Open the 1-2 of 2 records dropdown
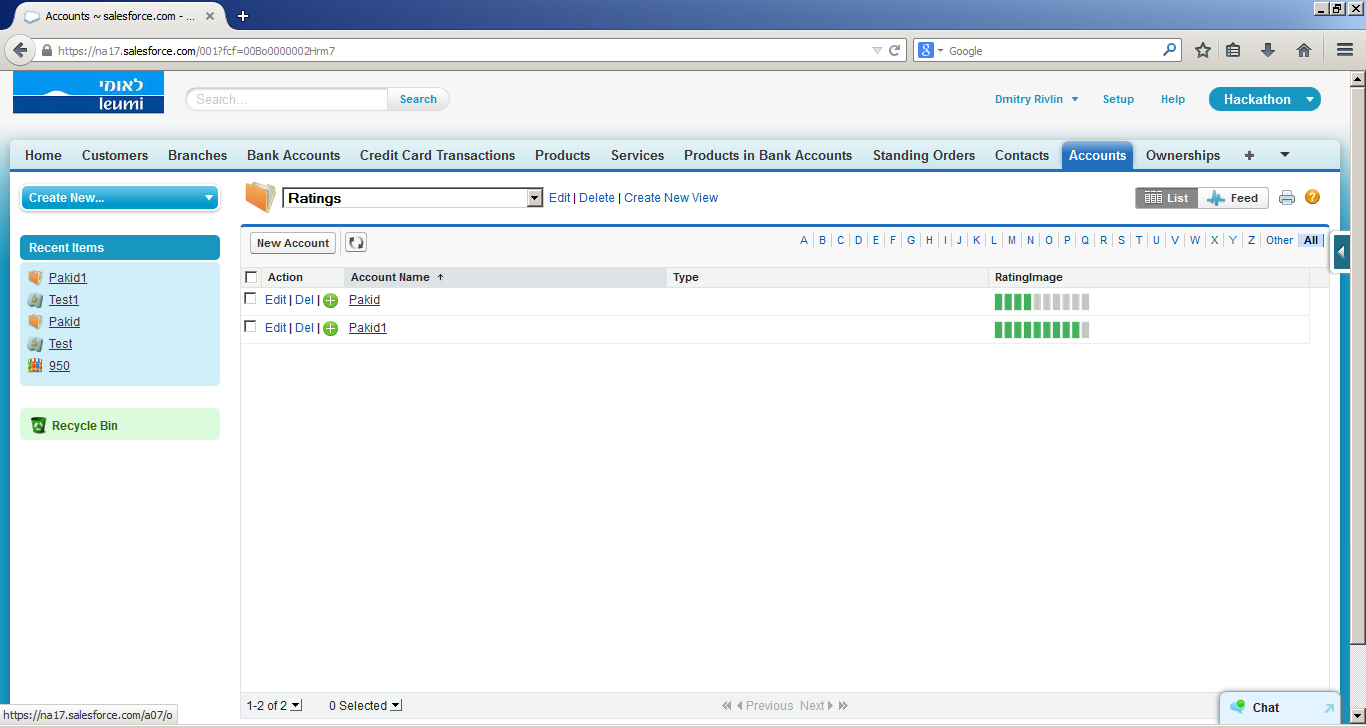Image resolution: width=1366 pixels, height=728 pixels. click(274, 706)
